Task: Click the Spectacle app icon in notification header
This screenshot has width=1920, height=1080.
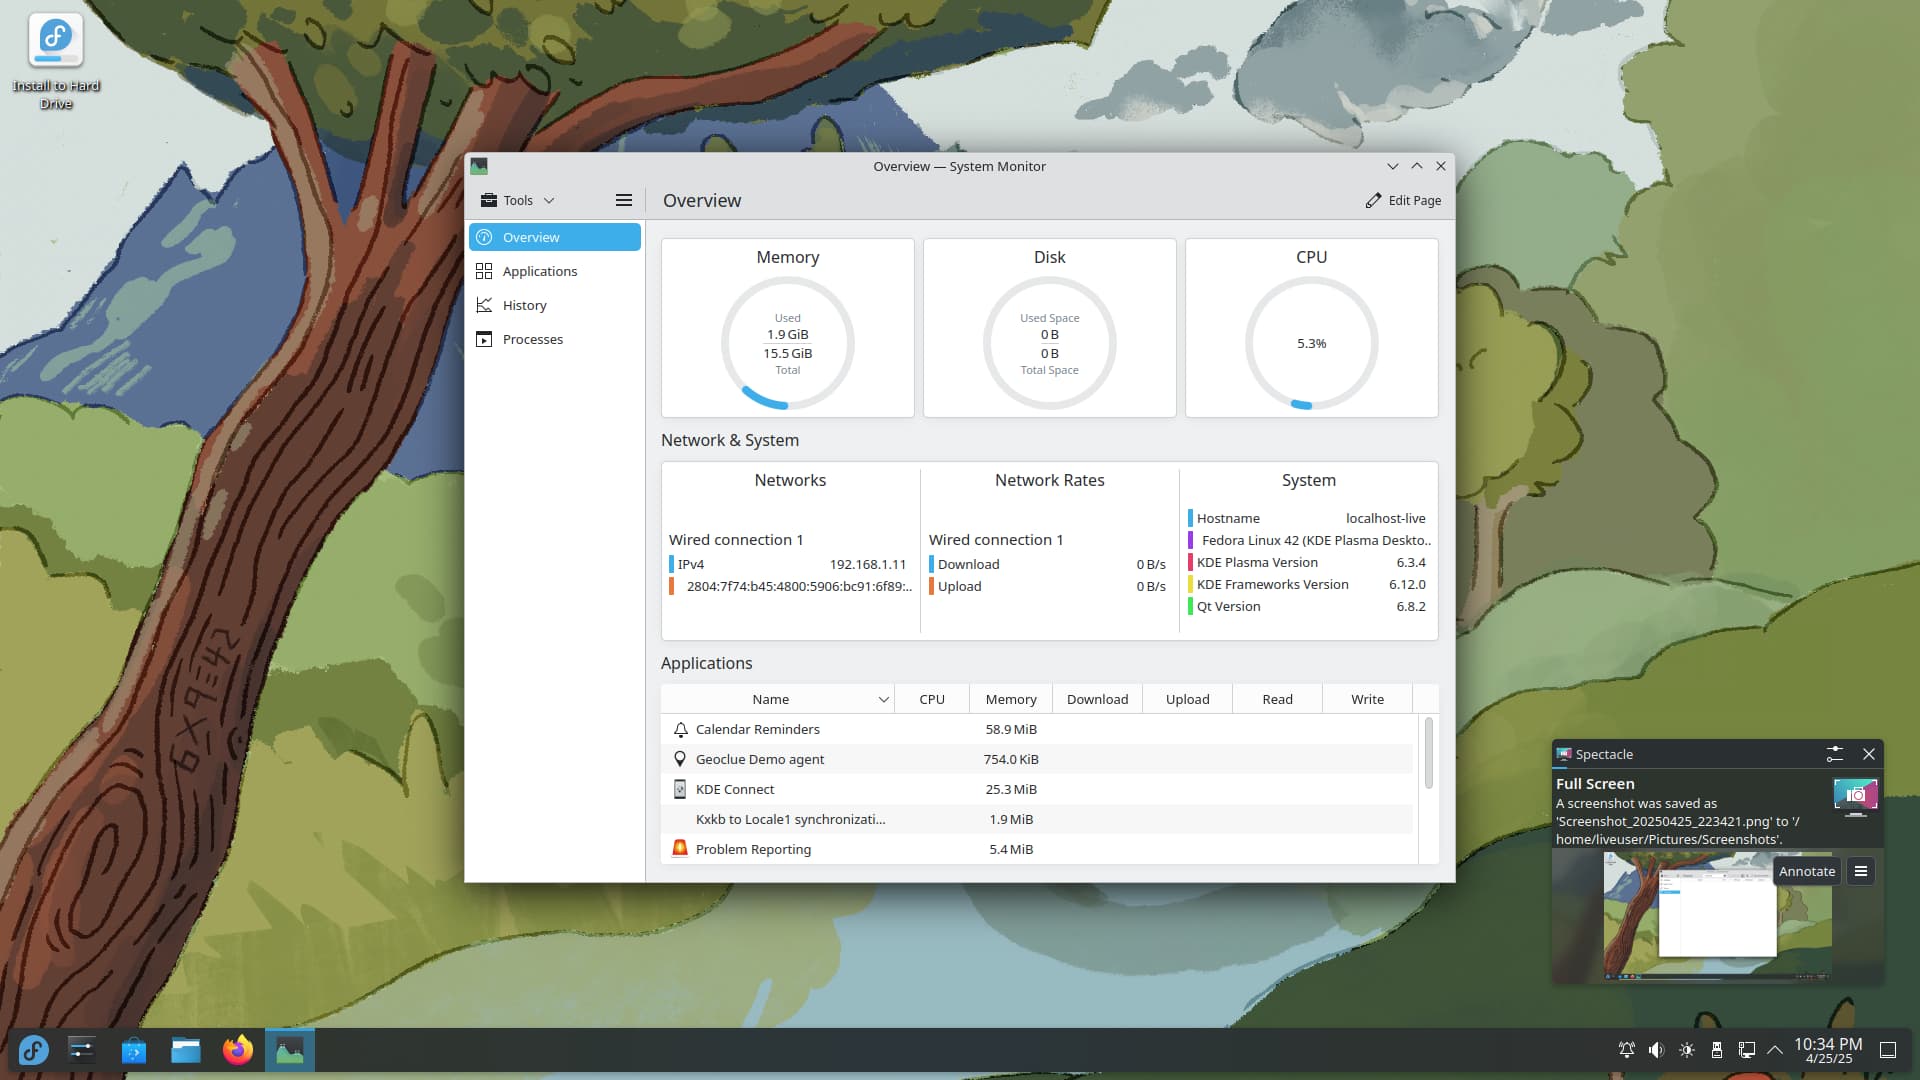Action: click(1564, 754)
